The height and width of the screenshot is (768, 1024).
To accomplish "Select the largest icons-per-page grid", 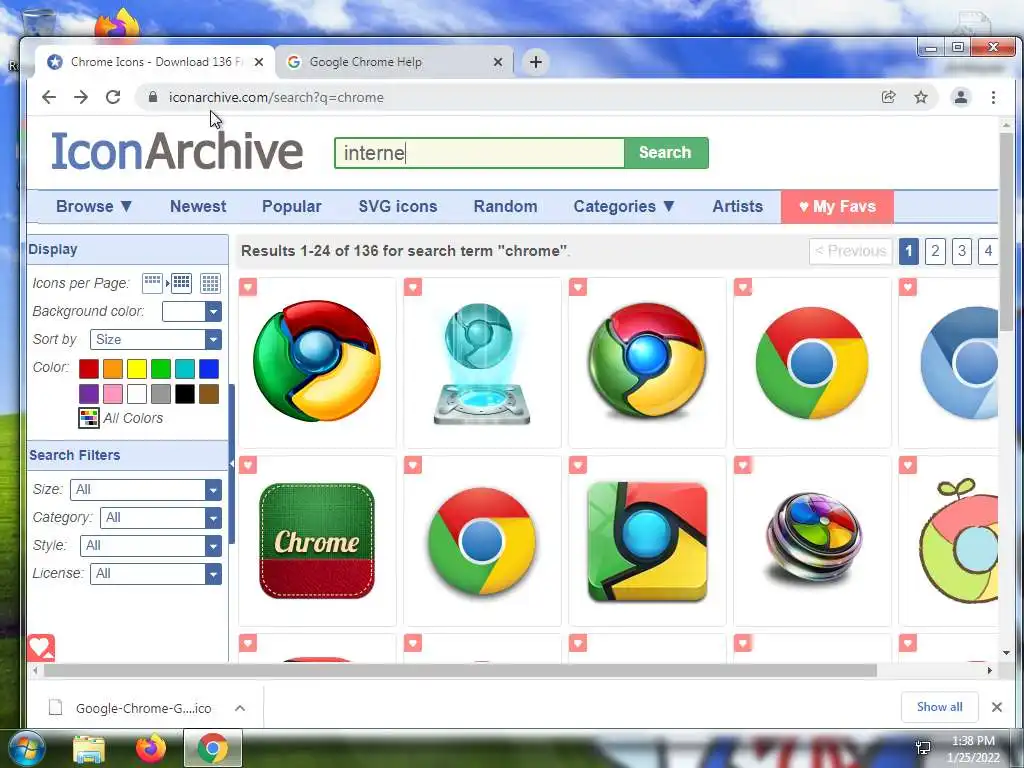I will (210, 283).
